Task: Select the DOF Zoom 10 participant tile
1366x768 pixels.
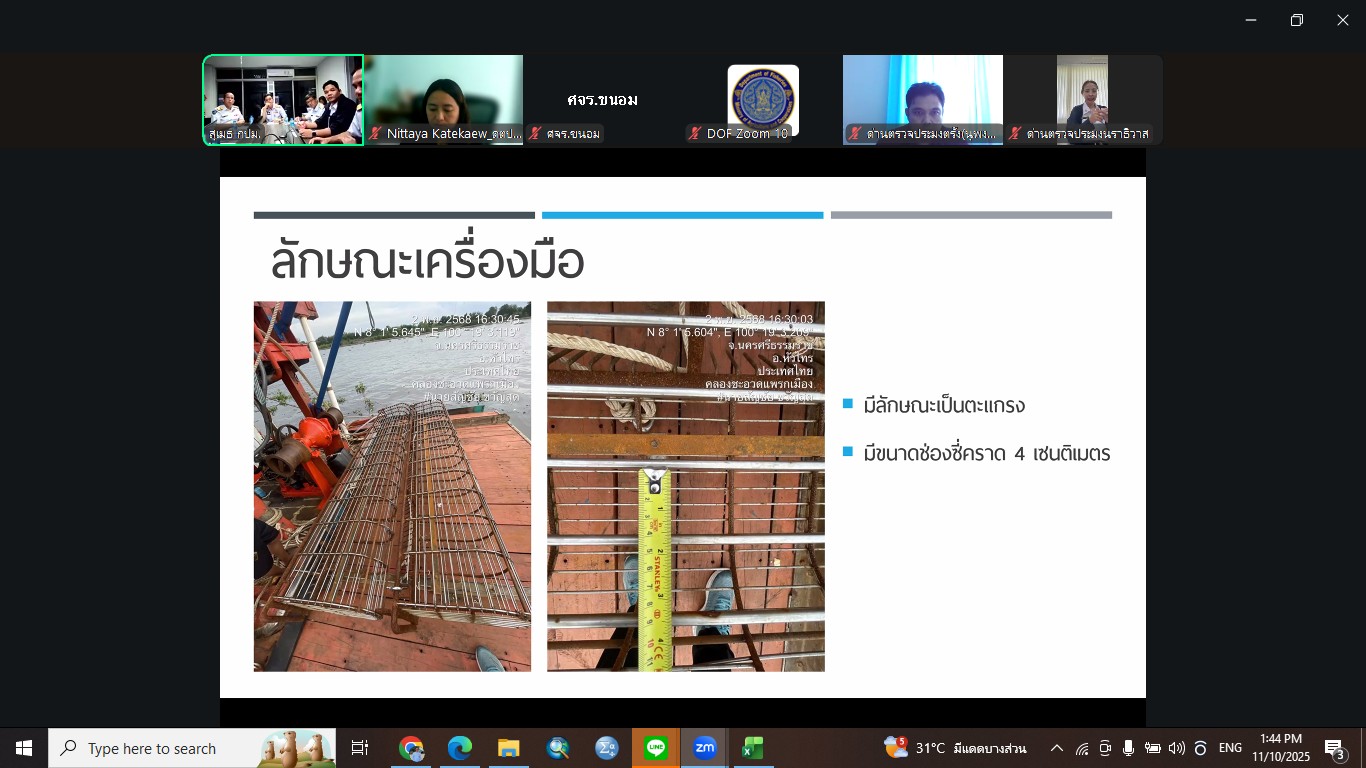Action: click(762, 100)
